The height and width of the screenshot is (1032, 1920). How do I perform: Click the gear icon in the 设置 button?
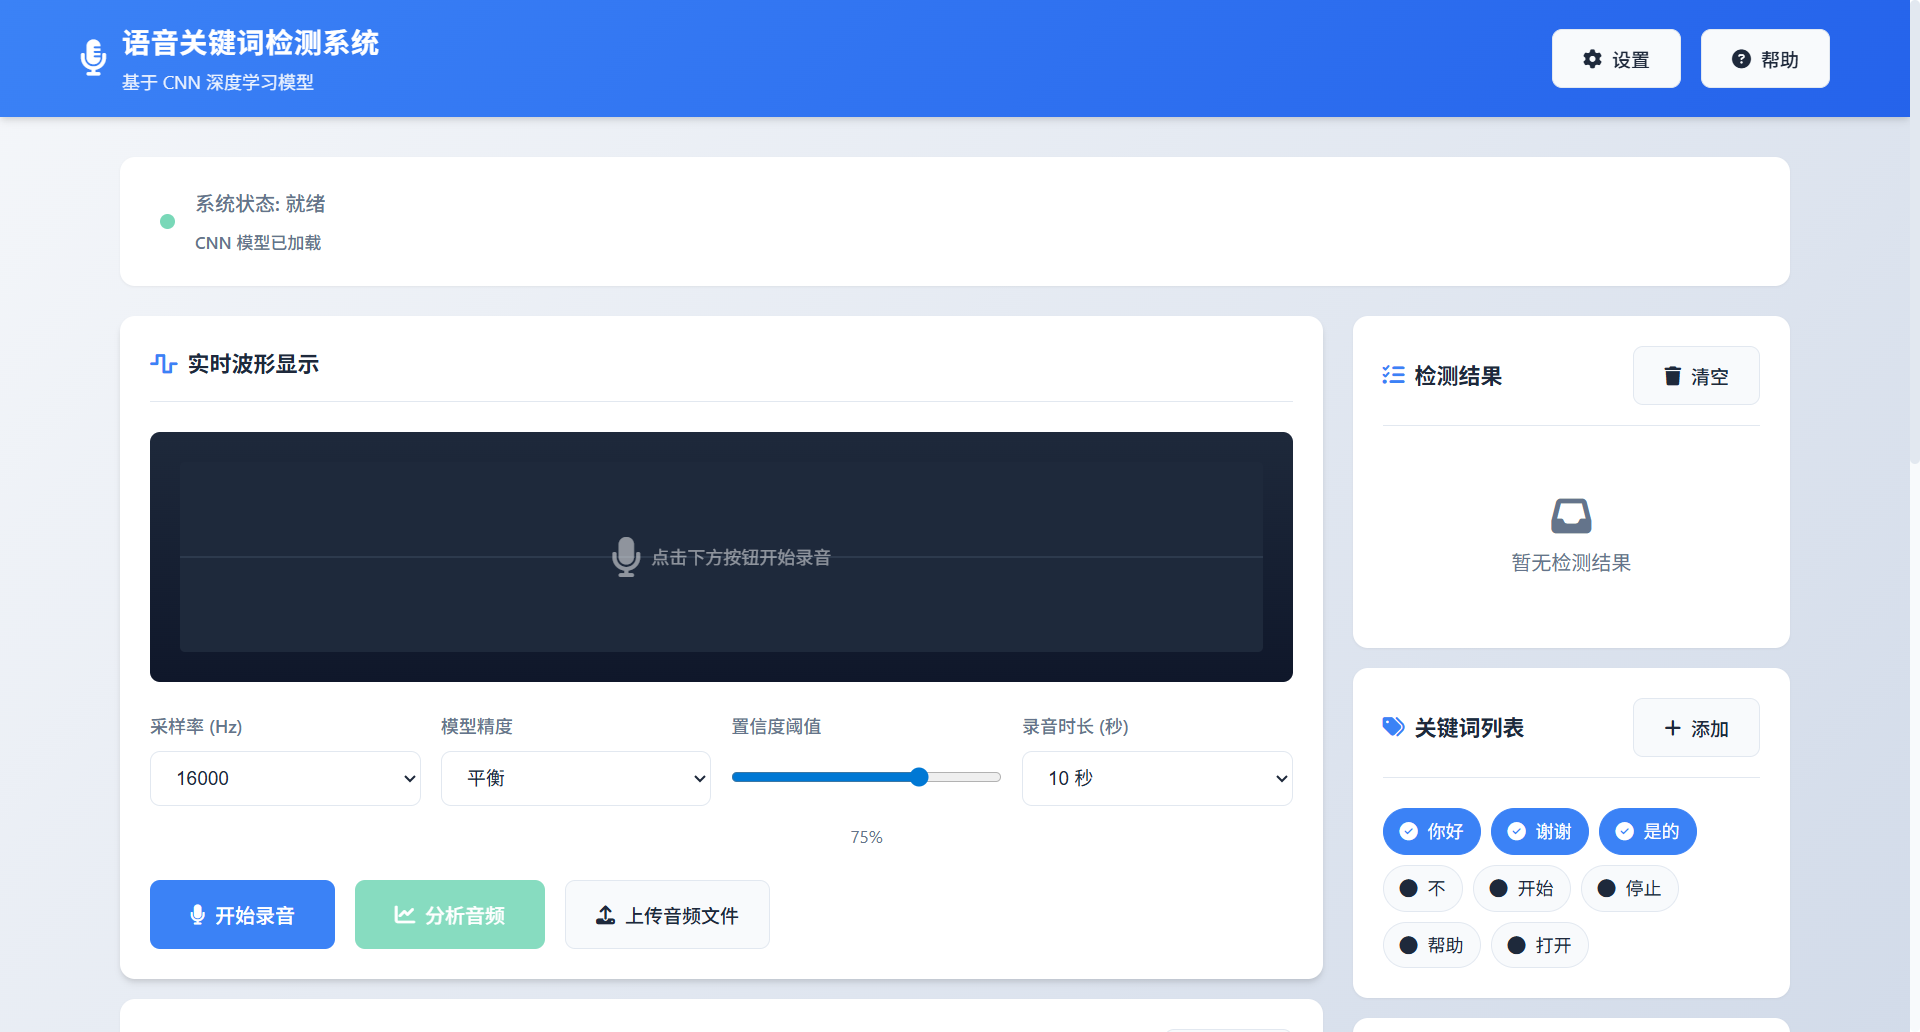(x=1593, y=58)
